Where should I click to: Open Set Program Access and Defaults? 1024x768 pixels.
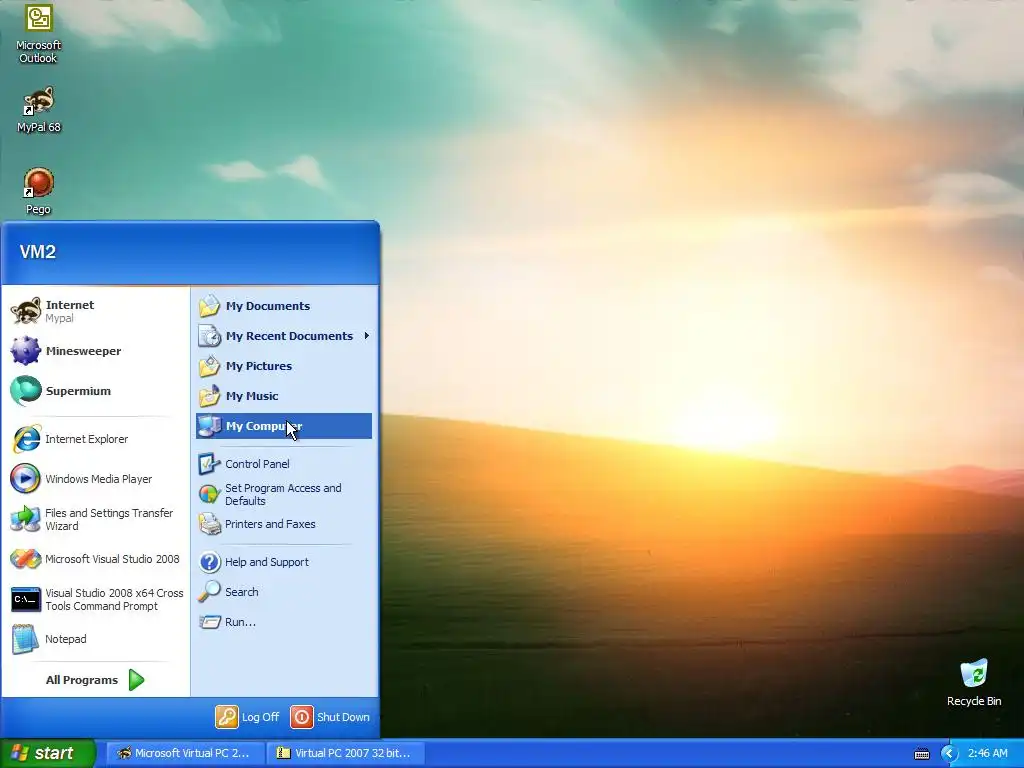[x=284, y=494]
